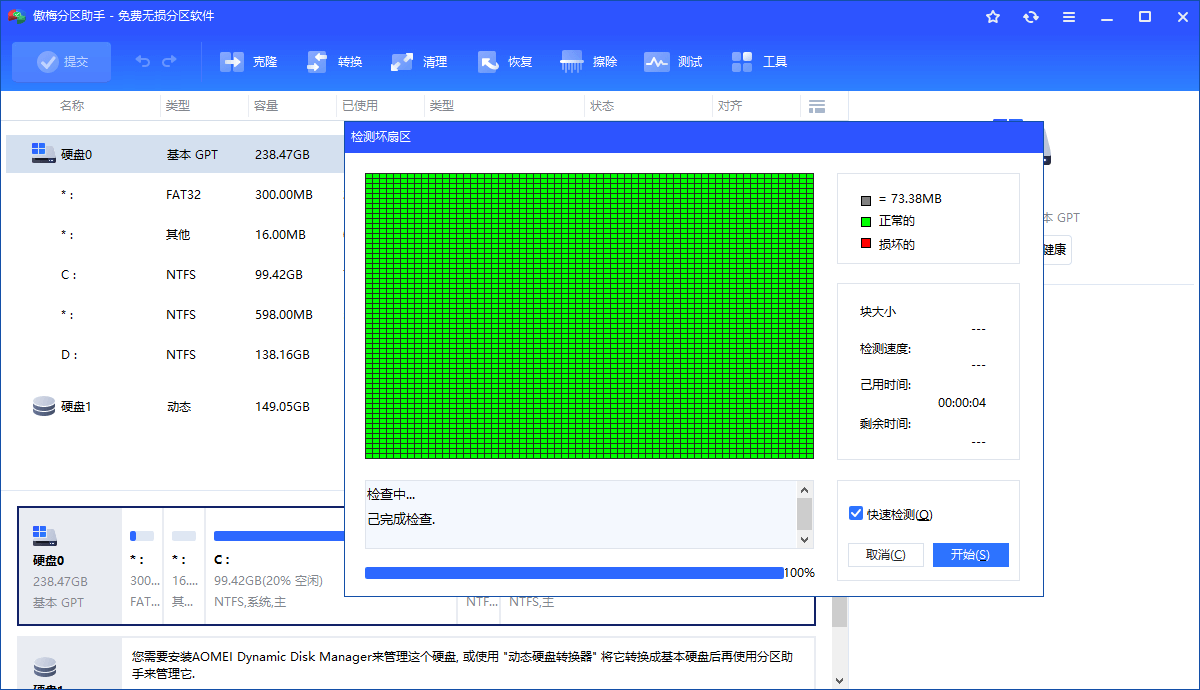This screenshot has height=690, width=1200.
Task: Click the 克隆 (Clone) toolbar icon
Action: pos(233,62)
